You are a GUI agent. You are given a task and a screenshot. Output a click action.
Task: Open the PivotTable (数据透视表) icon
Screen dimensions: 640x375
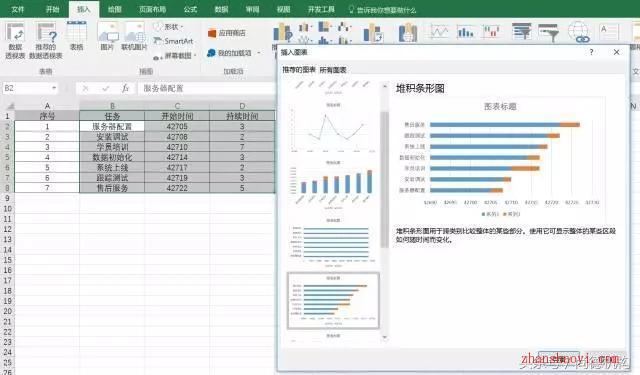[x=15, y=40]
